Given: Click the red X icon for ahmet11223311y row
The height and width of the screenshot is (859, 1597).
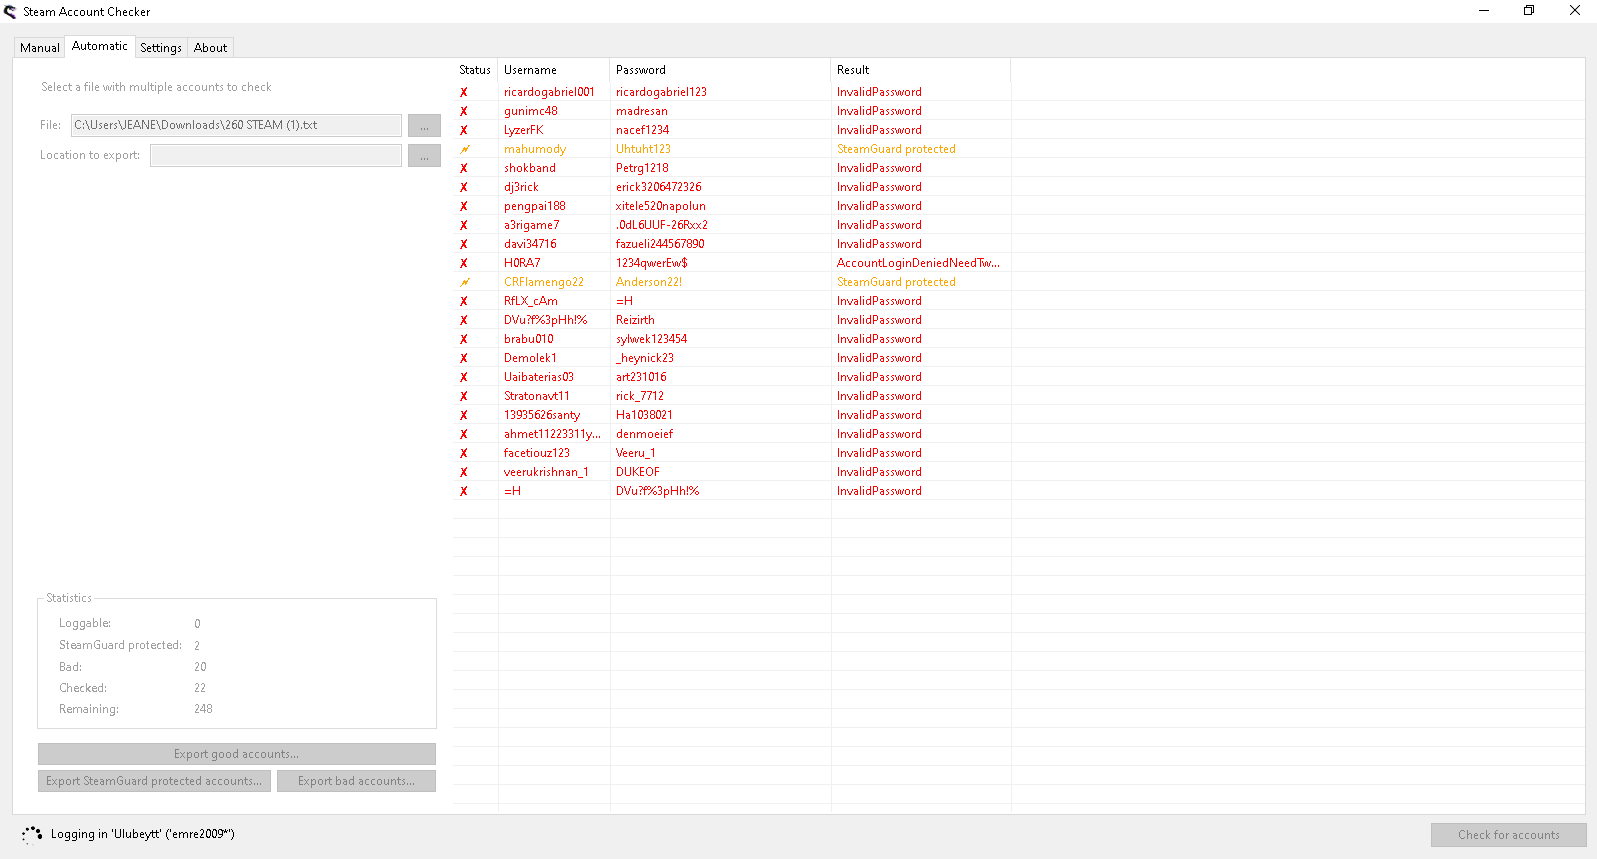Looking at the screenshot, I should pyautogui.click(x=464, y=434).
